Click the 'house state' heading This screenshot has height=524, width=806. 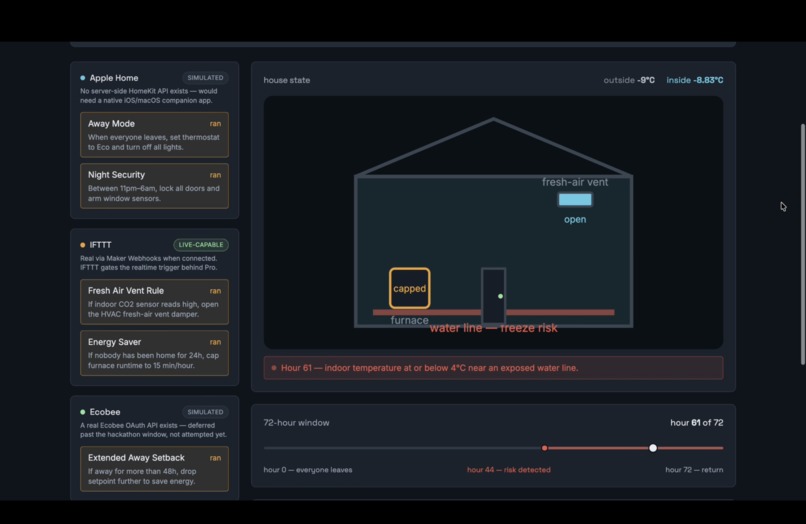pos(287,80)
